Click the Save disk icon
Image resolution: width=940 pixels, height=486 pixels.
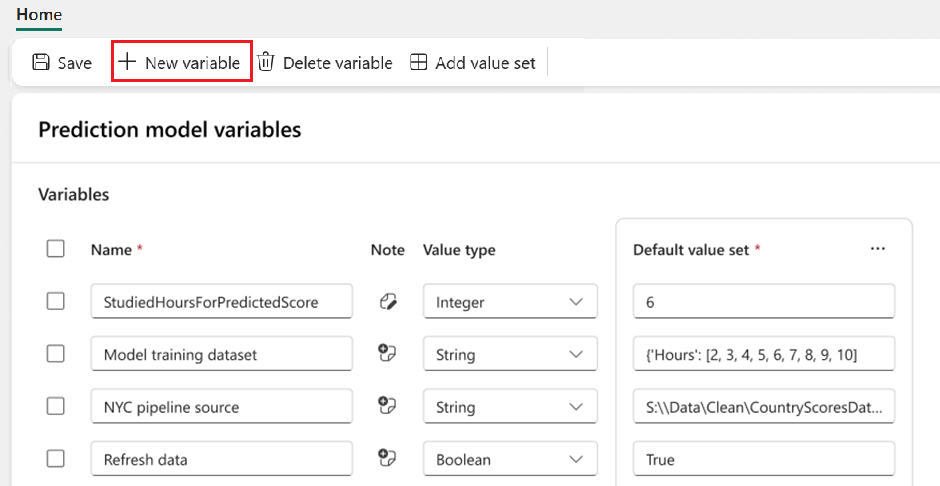coord(41,63)
